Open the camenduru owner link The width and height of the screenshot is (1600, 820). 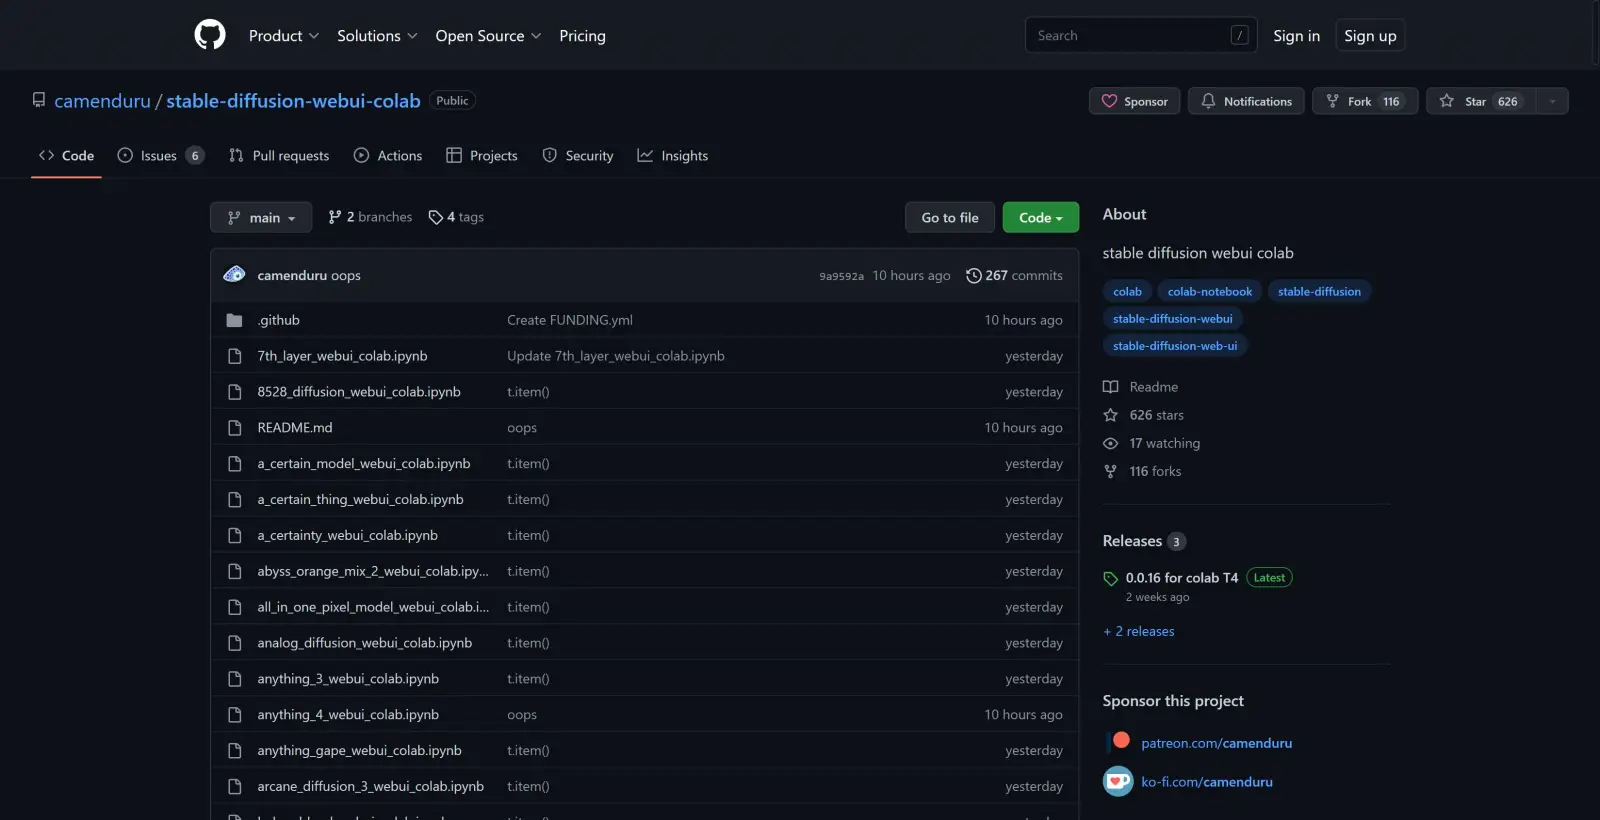[102, 101]
